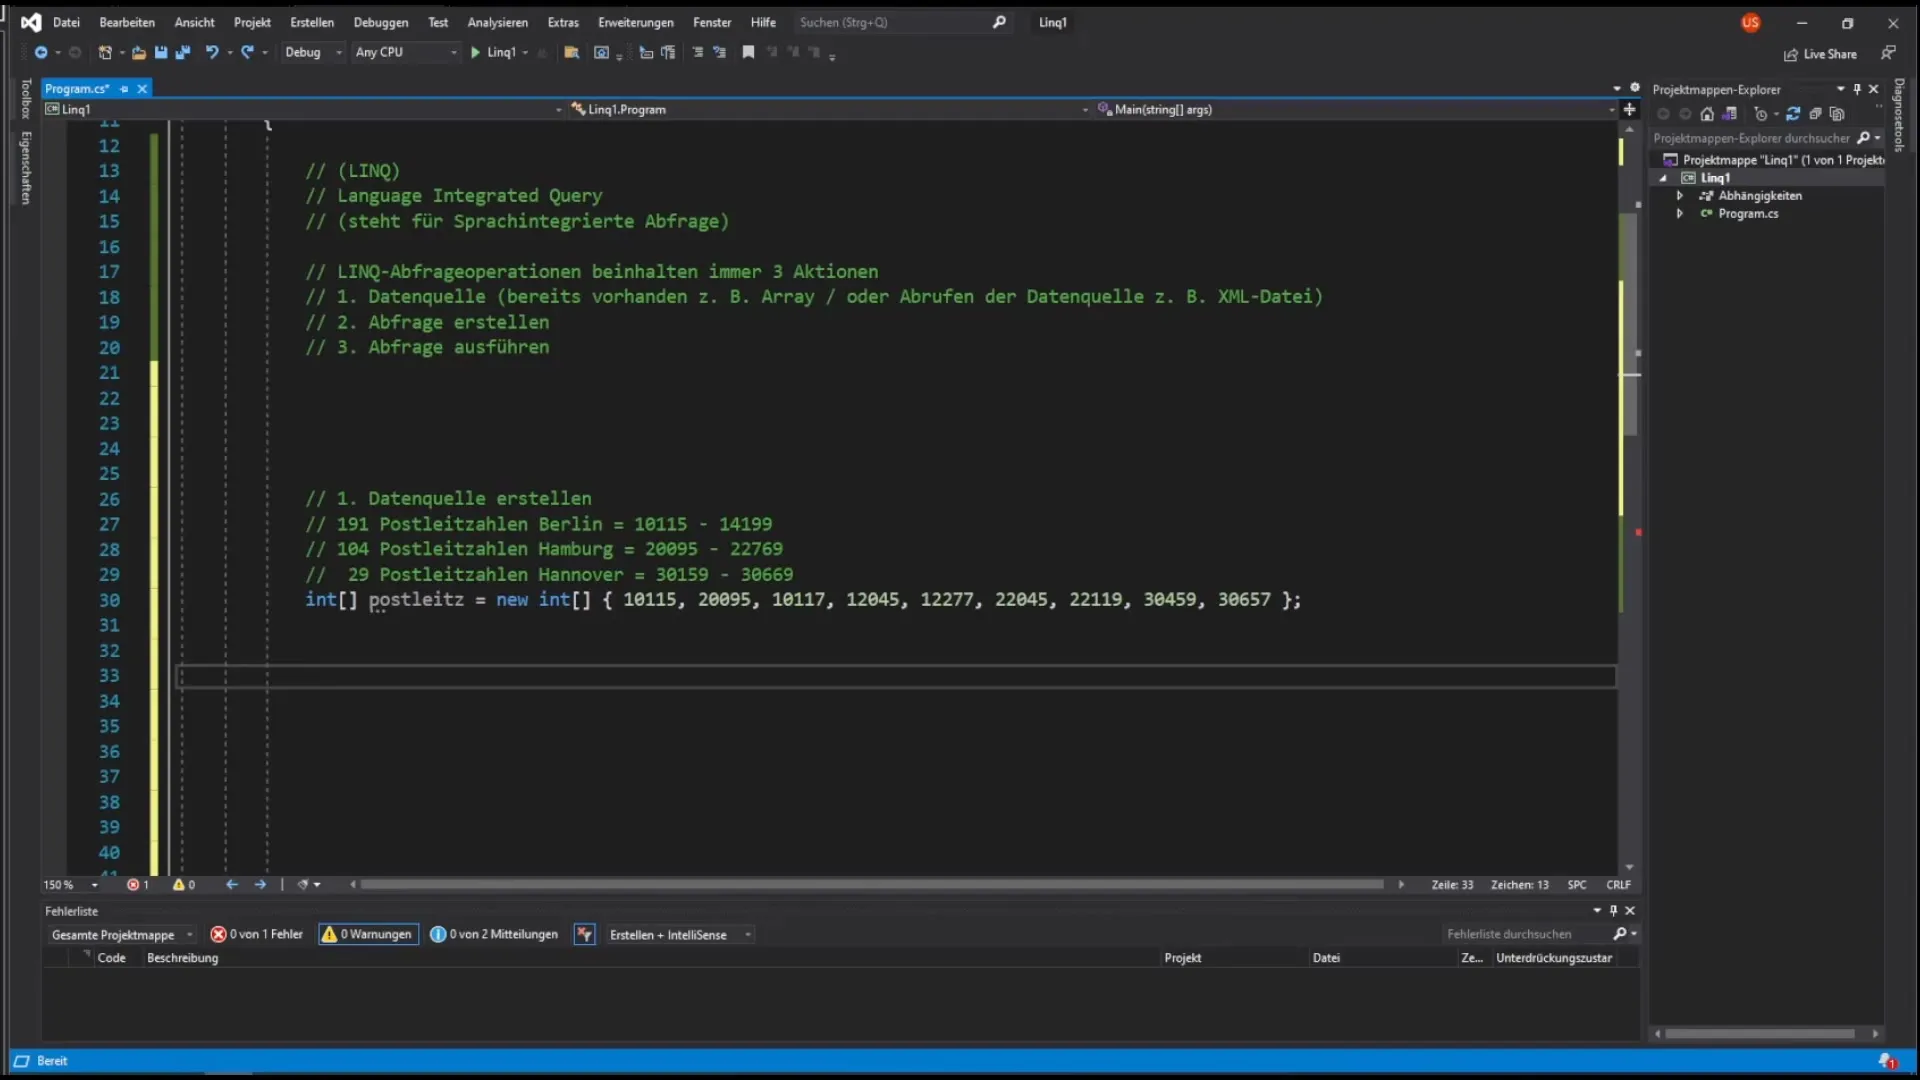Open the Extras menu
The height and width of the screenshot is (1080, 1920).
click(x=563, y=22)
